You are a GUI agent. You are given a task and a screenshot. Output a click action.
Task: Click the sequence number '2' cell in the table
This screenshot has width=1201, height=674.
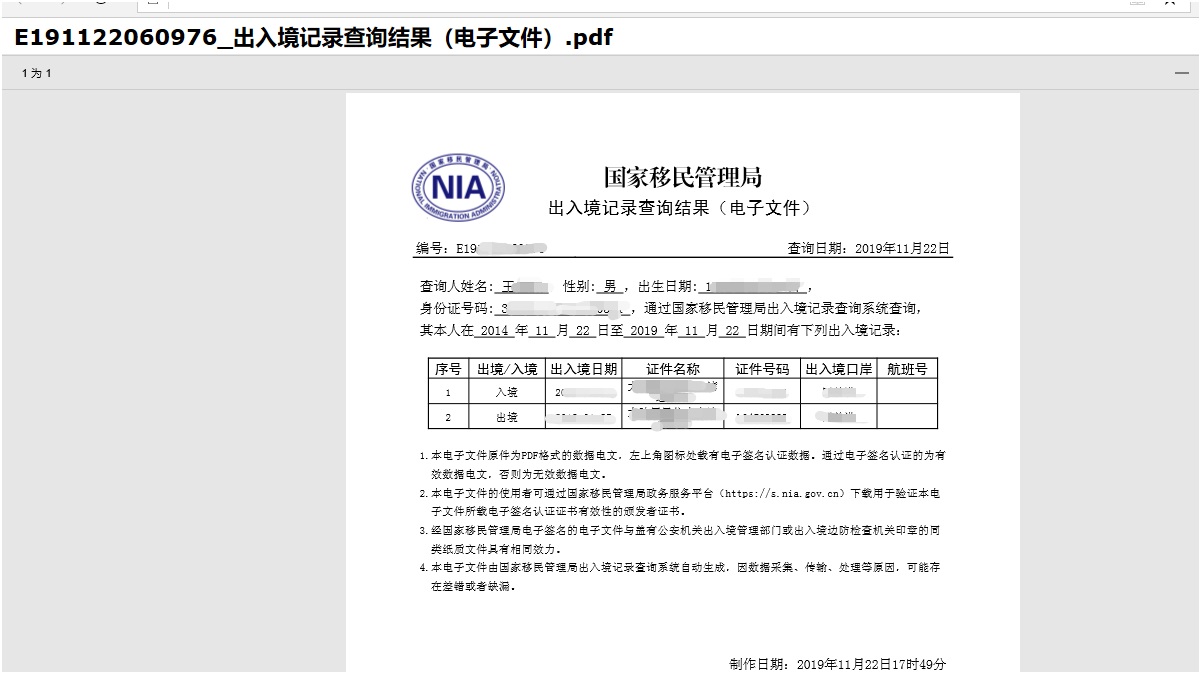point(448,417)
